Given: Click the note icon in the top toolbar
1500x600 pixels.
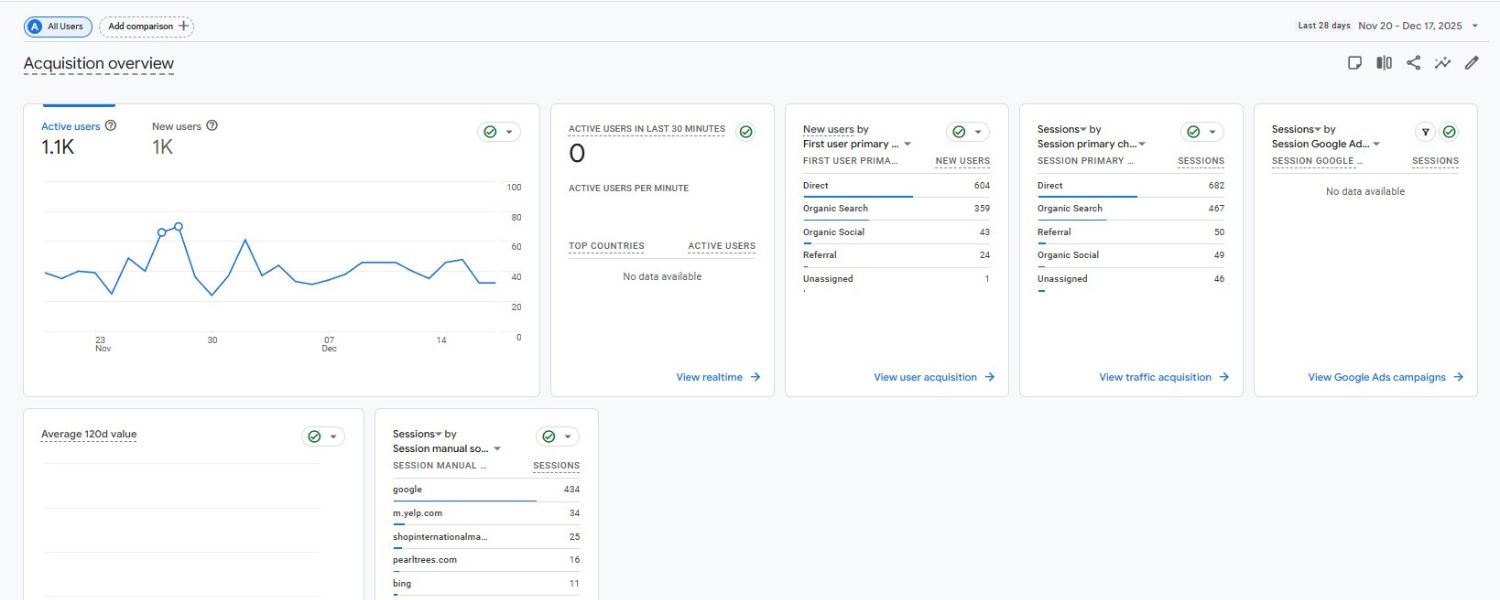Looking at the screenshot, I should (1354, 62).
